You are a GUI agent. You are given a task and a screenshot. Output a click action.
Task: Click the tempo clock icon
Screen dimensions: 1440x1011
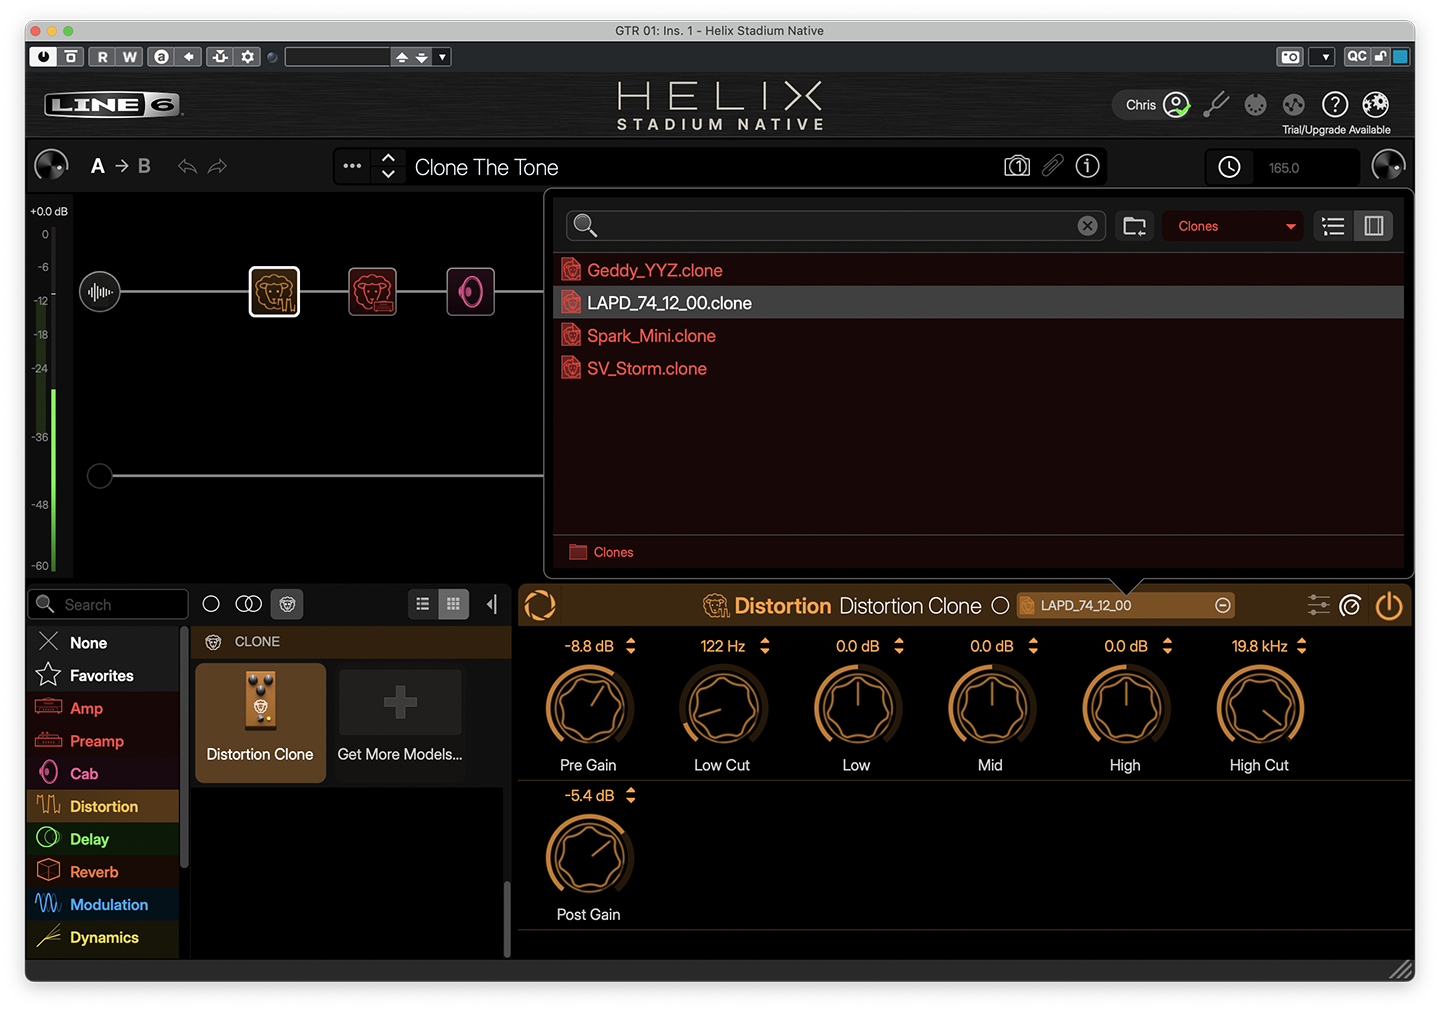1229,167
